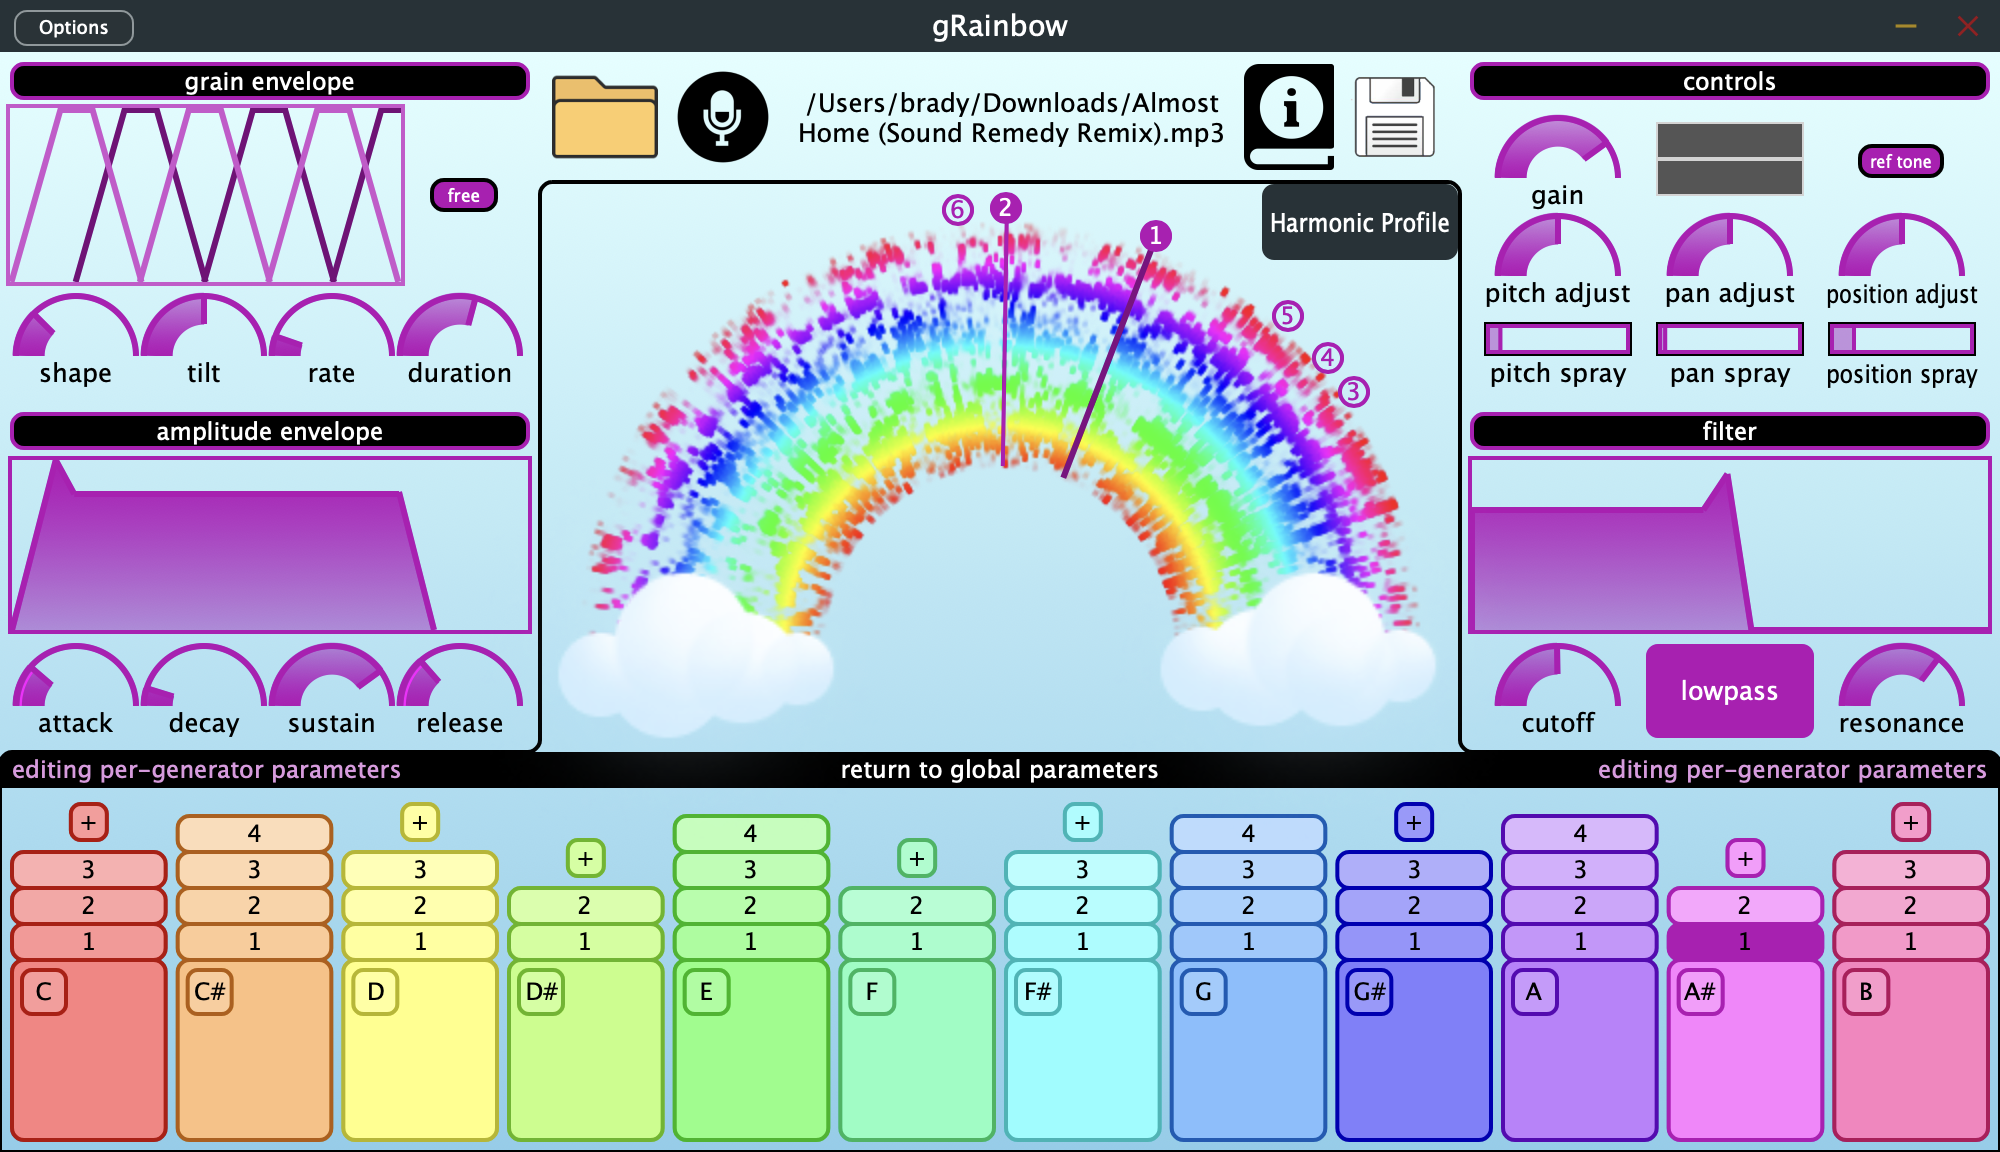Viewport: 2000px width, 1152px height.
Task: Select generator 4 in E column
Action: click(750, 833)
